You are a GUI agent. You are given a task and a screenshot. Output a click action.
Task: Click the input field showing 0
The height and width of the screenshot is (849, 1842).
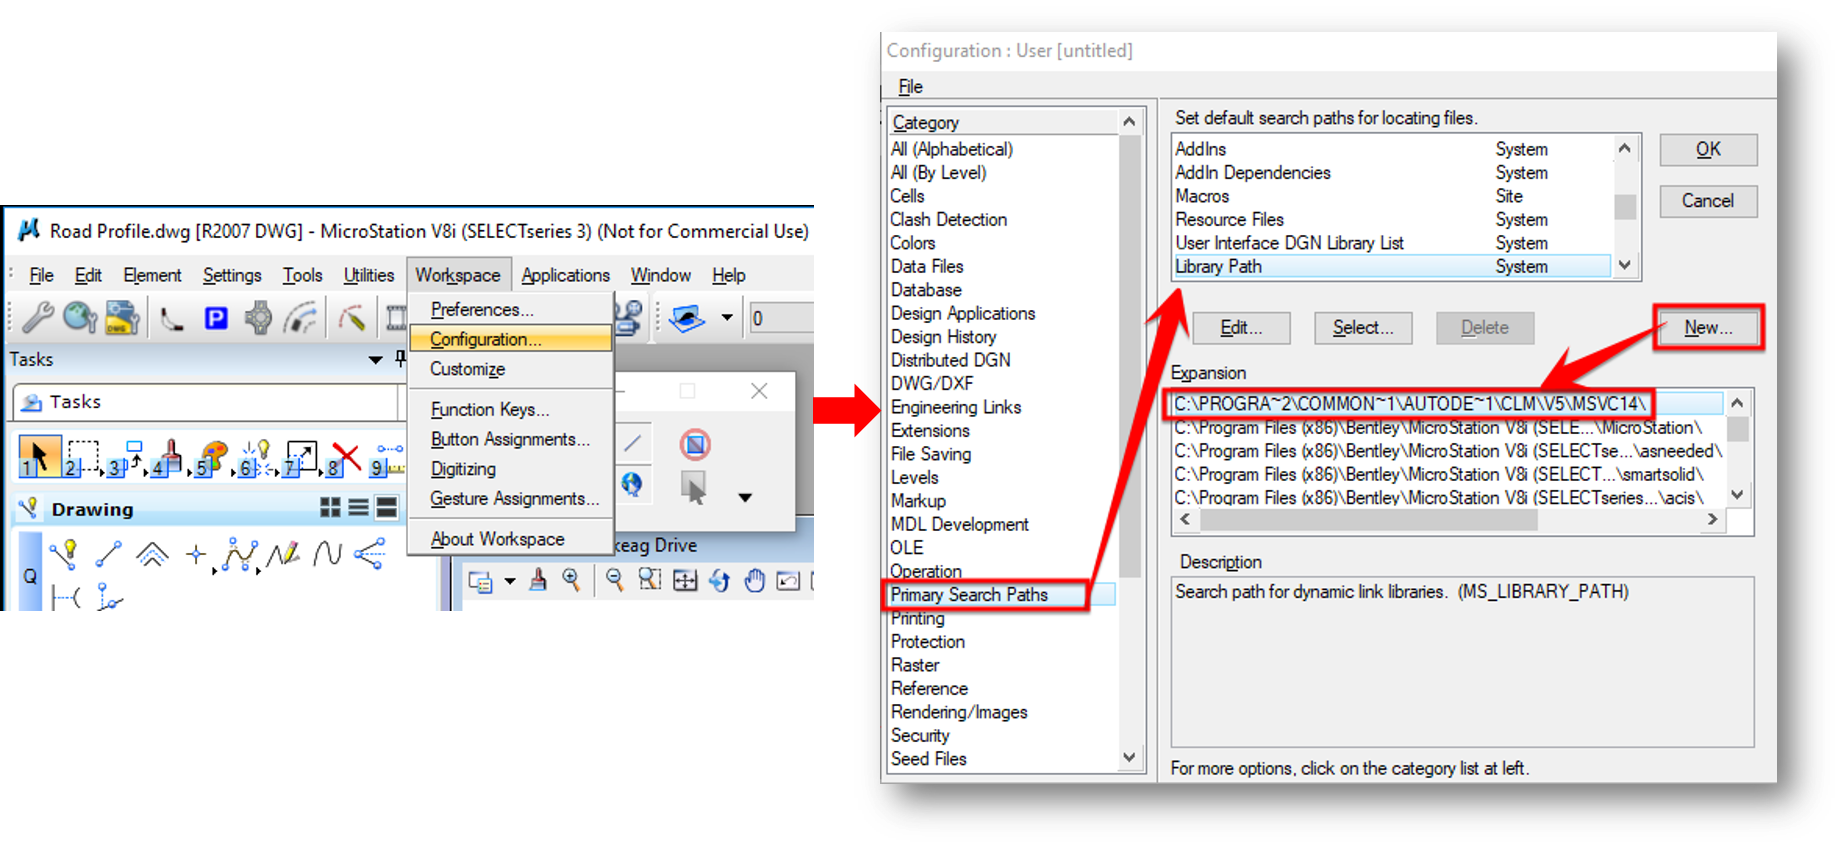(x=781, y=318)
